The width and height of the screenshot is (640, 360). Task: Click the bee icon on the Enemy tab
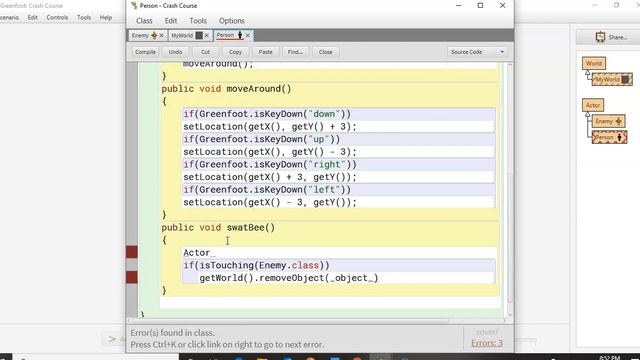pos(154,36)
